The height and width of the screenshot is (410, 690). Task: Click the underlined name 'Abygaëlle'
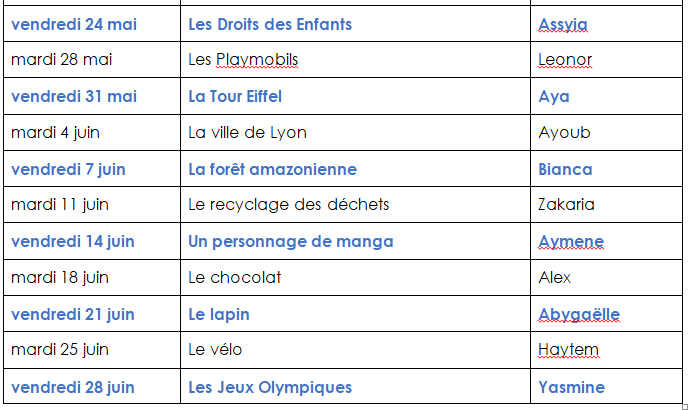click(579, 314)
